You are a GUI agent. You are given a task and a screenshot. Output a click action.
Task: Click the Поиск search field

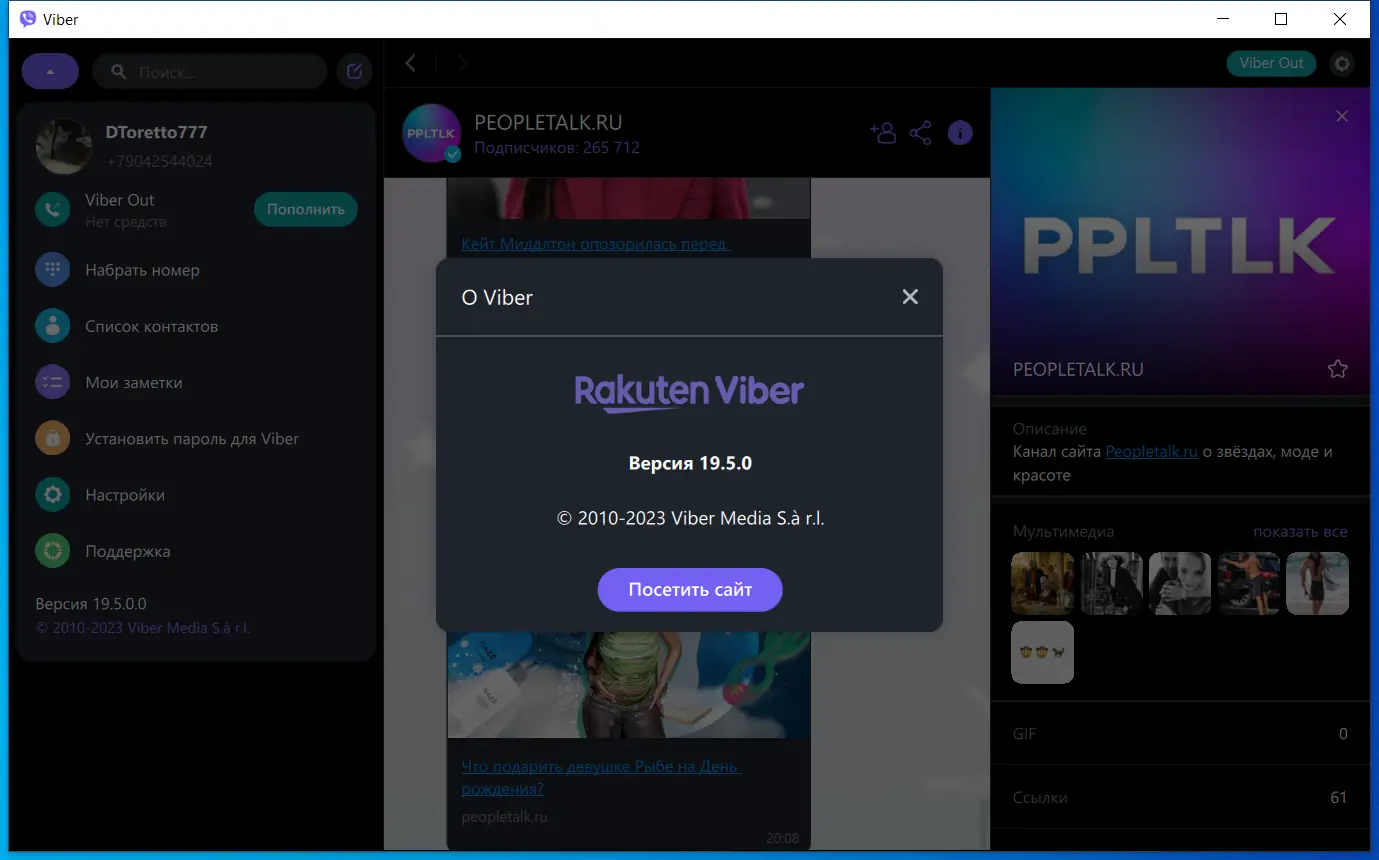[209, 70]
